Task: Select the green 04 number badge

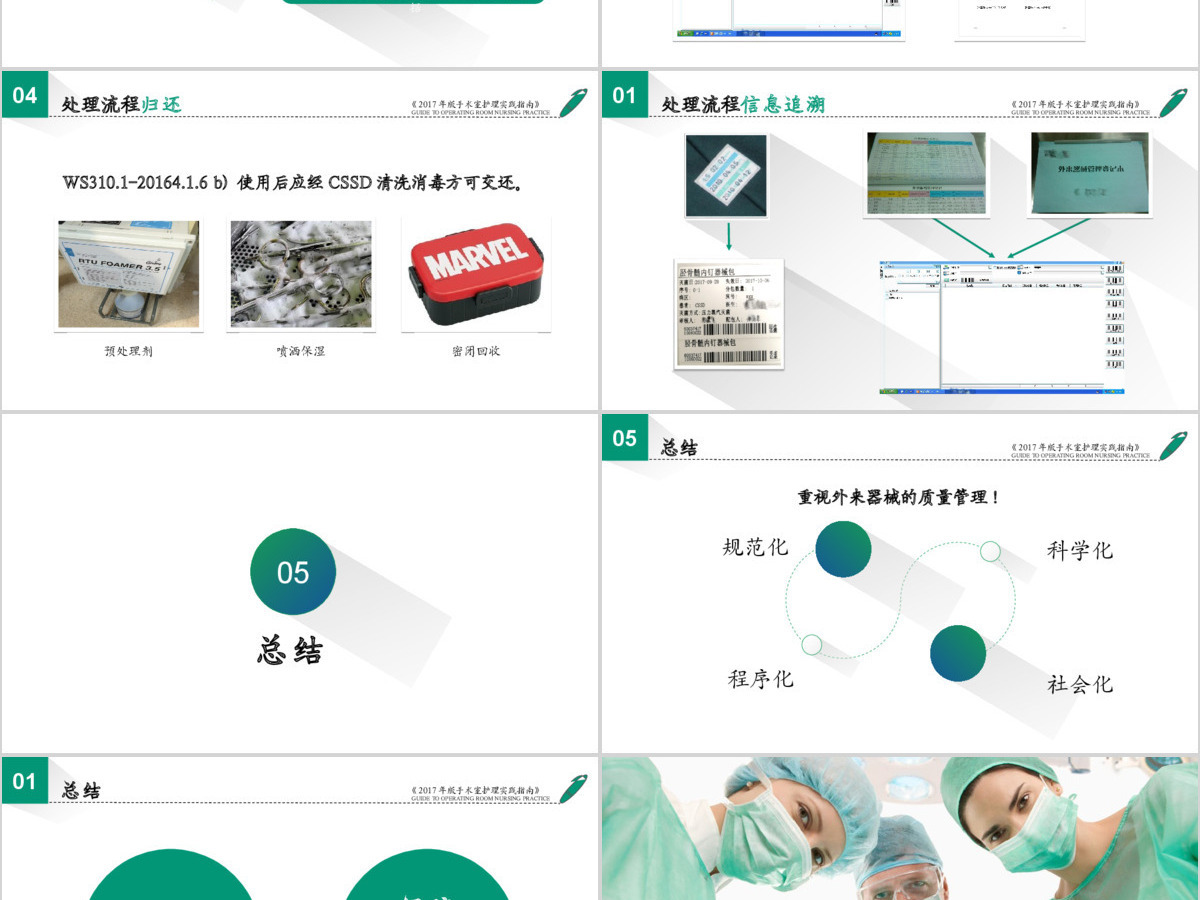Action: (x=24, y=95)
